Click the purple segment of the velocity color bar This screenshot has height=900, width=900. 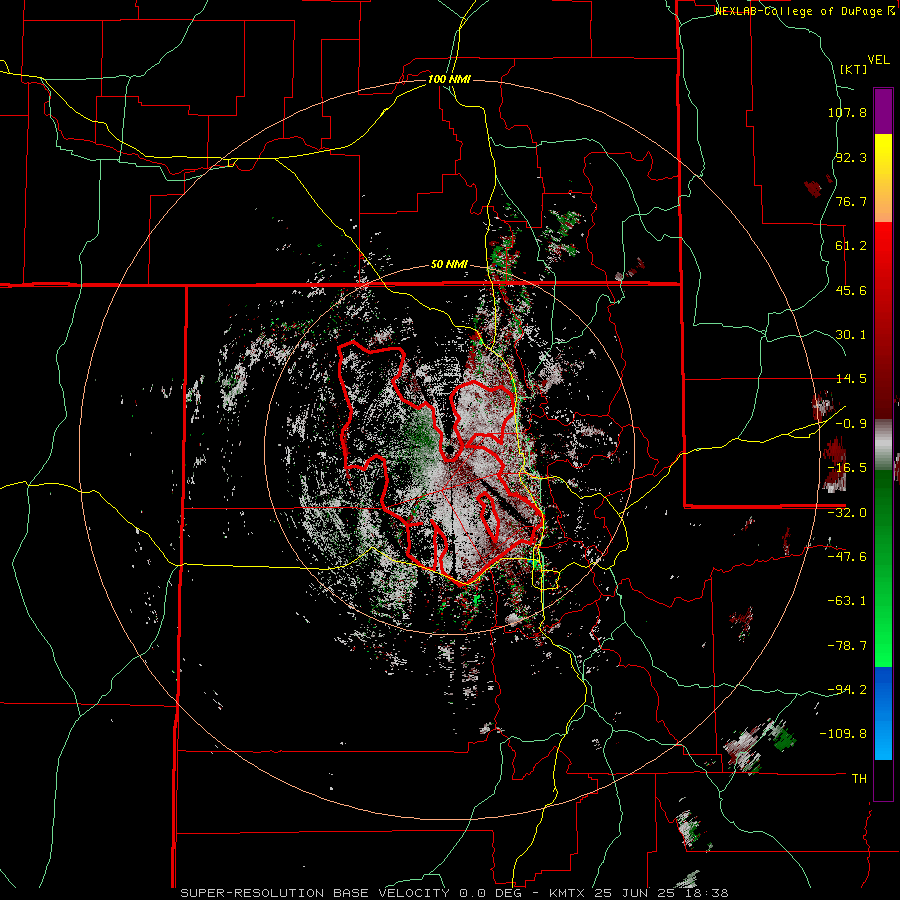[x=883, y=111]
